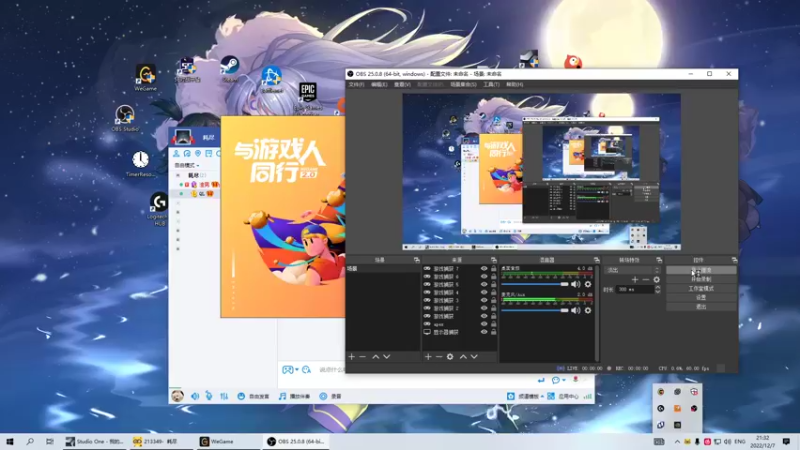Move source down in Sources panel

point(474,357)
